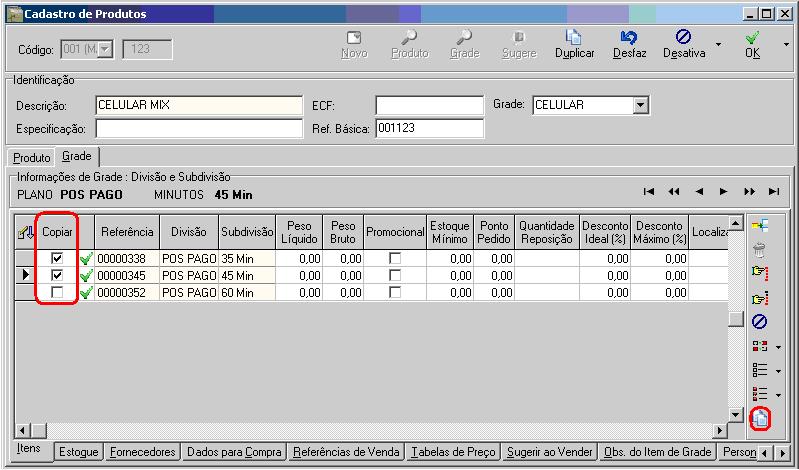Uncheck Copiar for reference 00000345

coord(57,275)
